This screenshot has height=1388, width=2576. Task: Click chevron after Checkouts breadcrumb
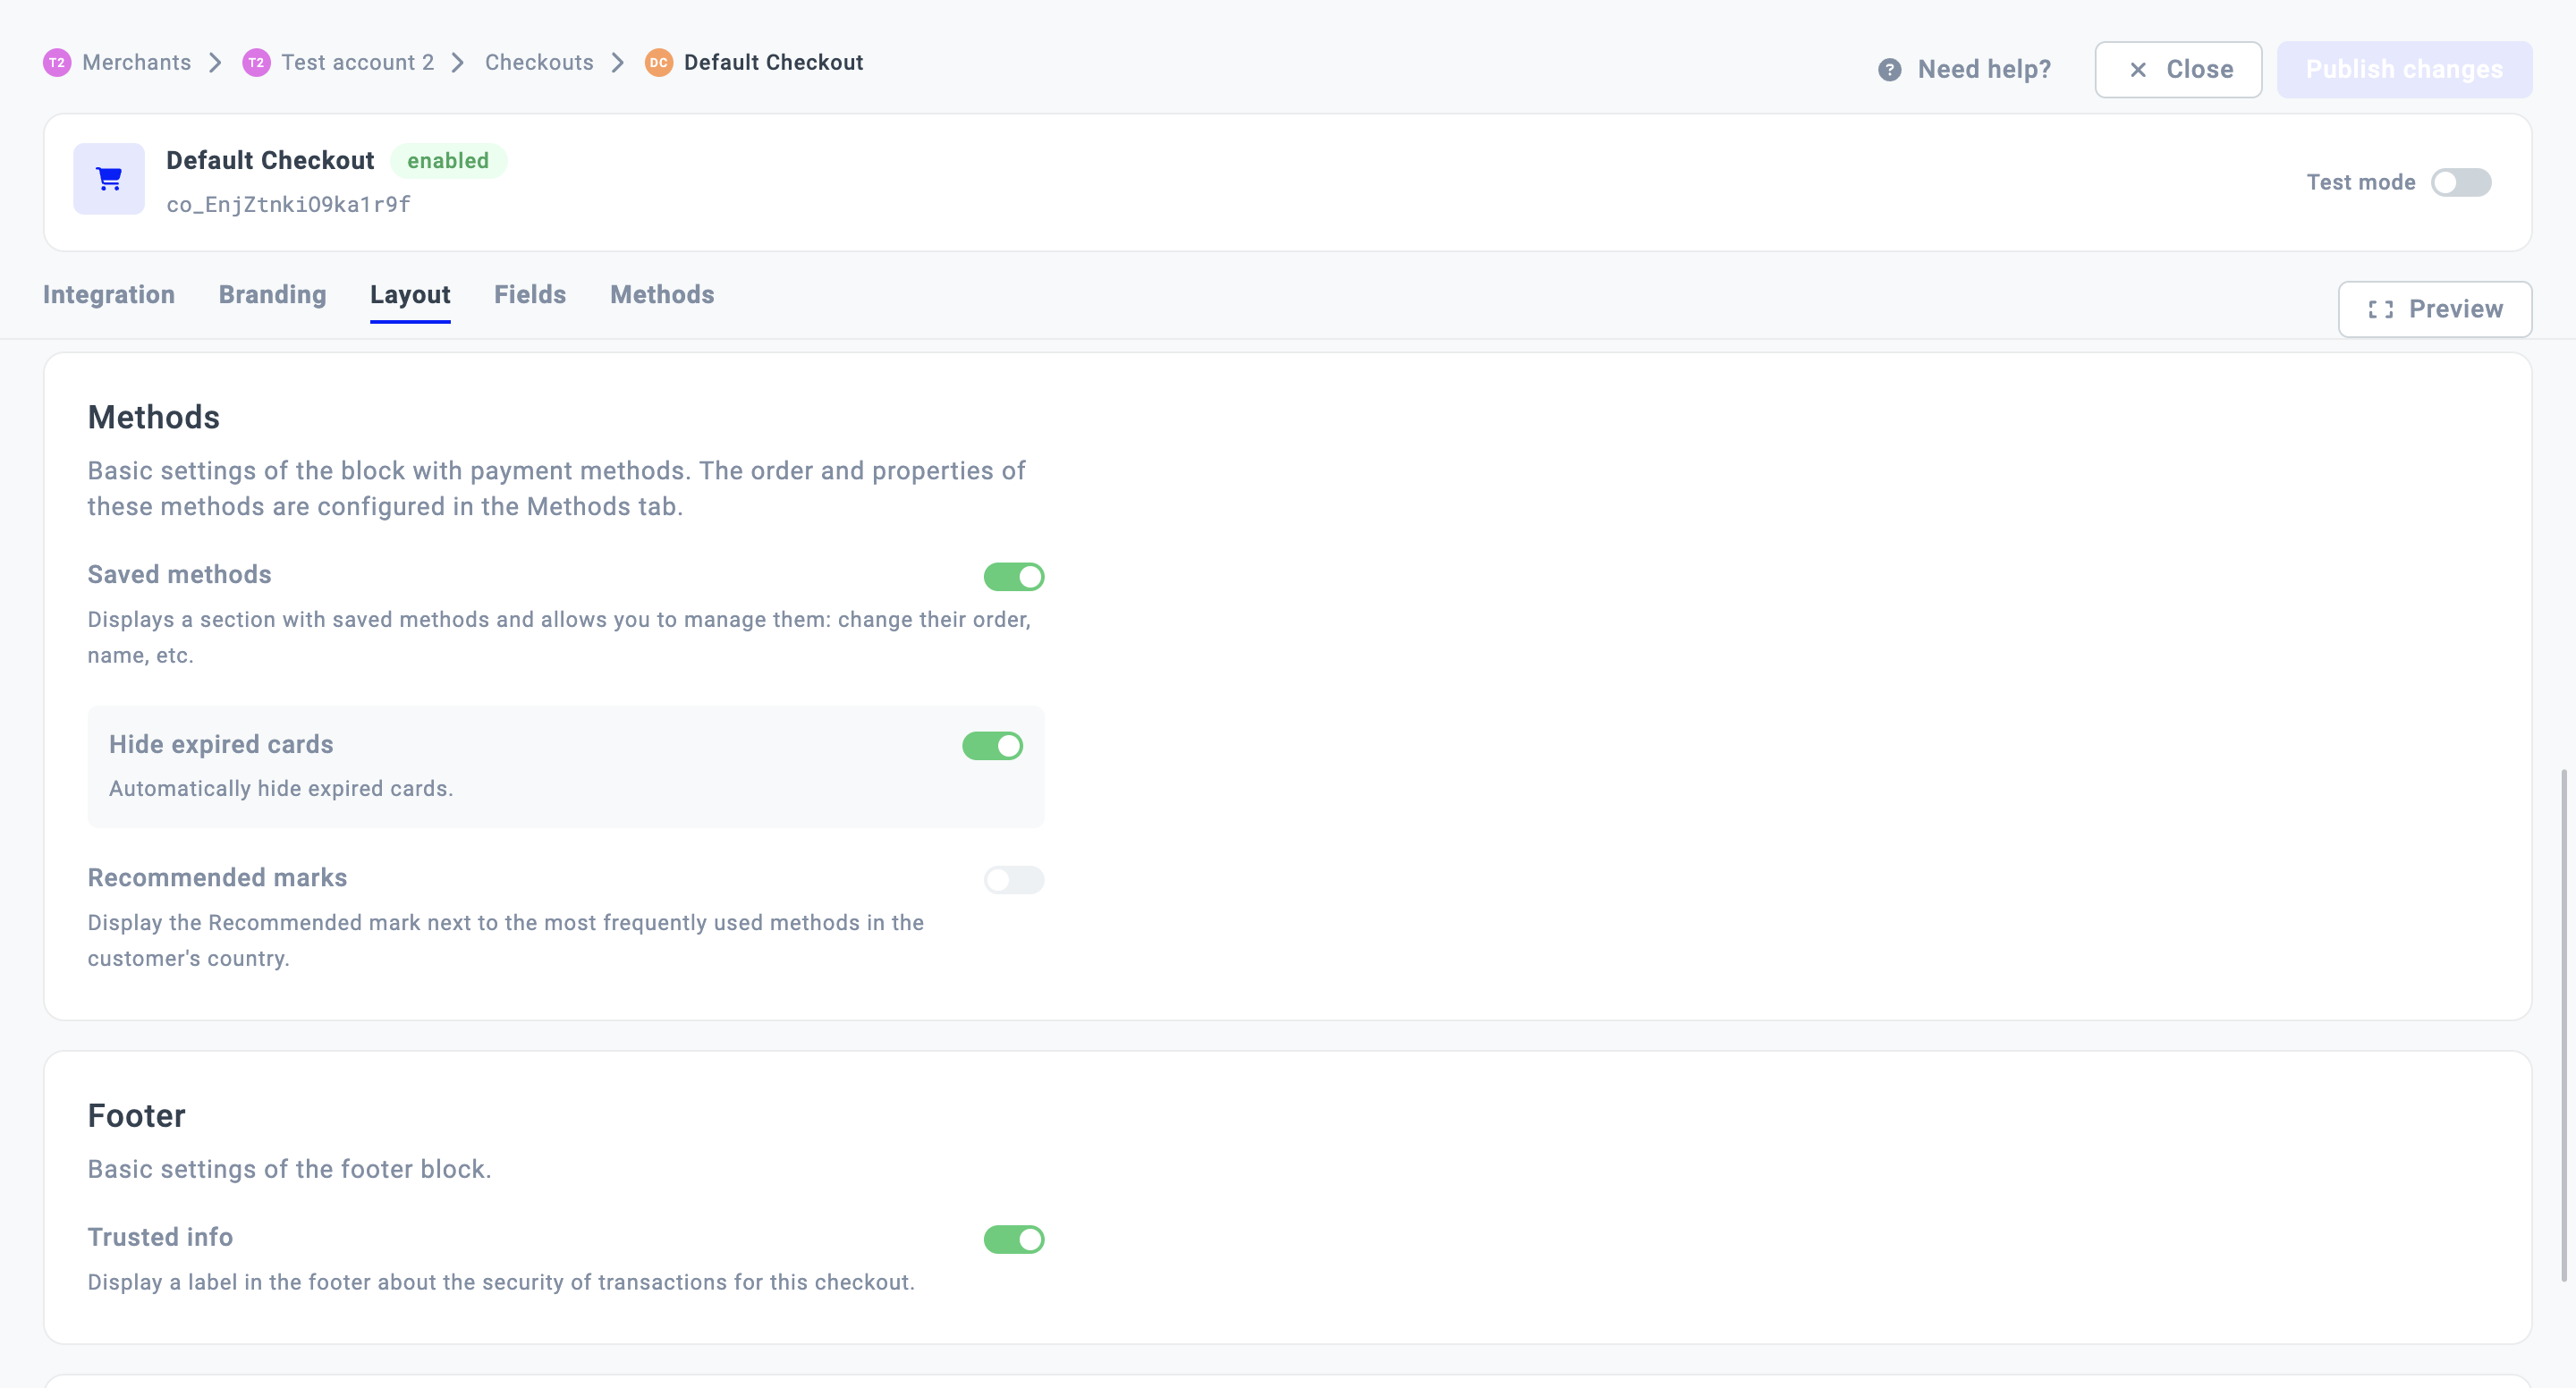618,63
